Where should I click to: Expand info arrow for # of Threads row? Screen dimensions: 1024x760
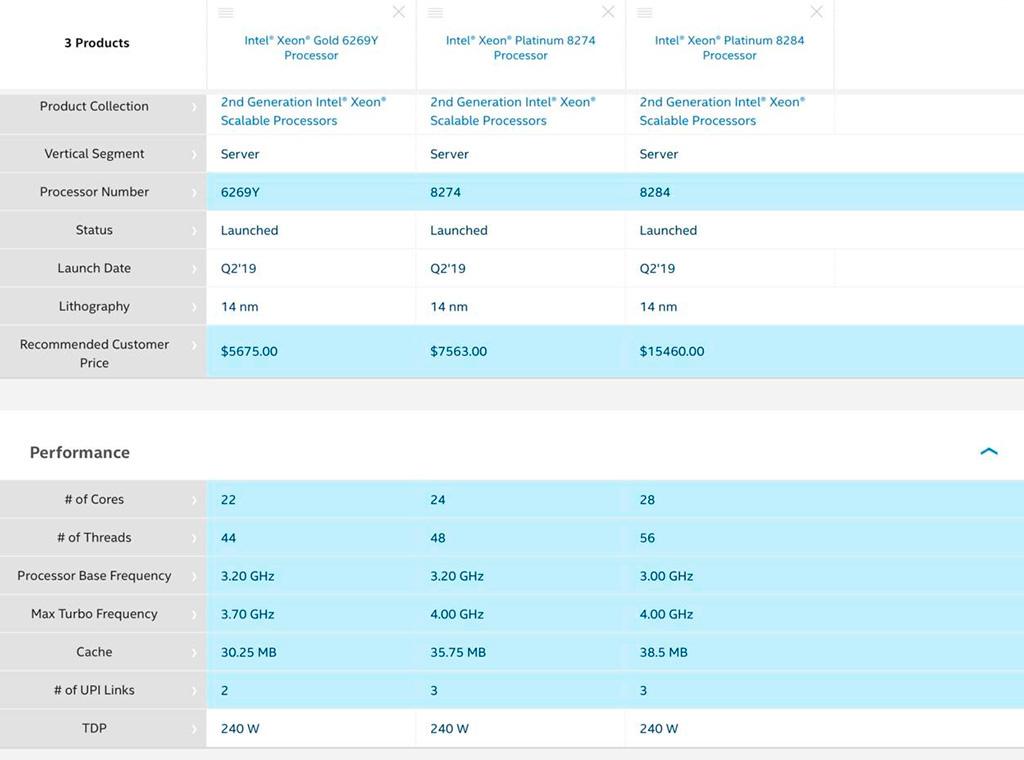tap(194, 539)
